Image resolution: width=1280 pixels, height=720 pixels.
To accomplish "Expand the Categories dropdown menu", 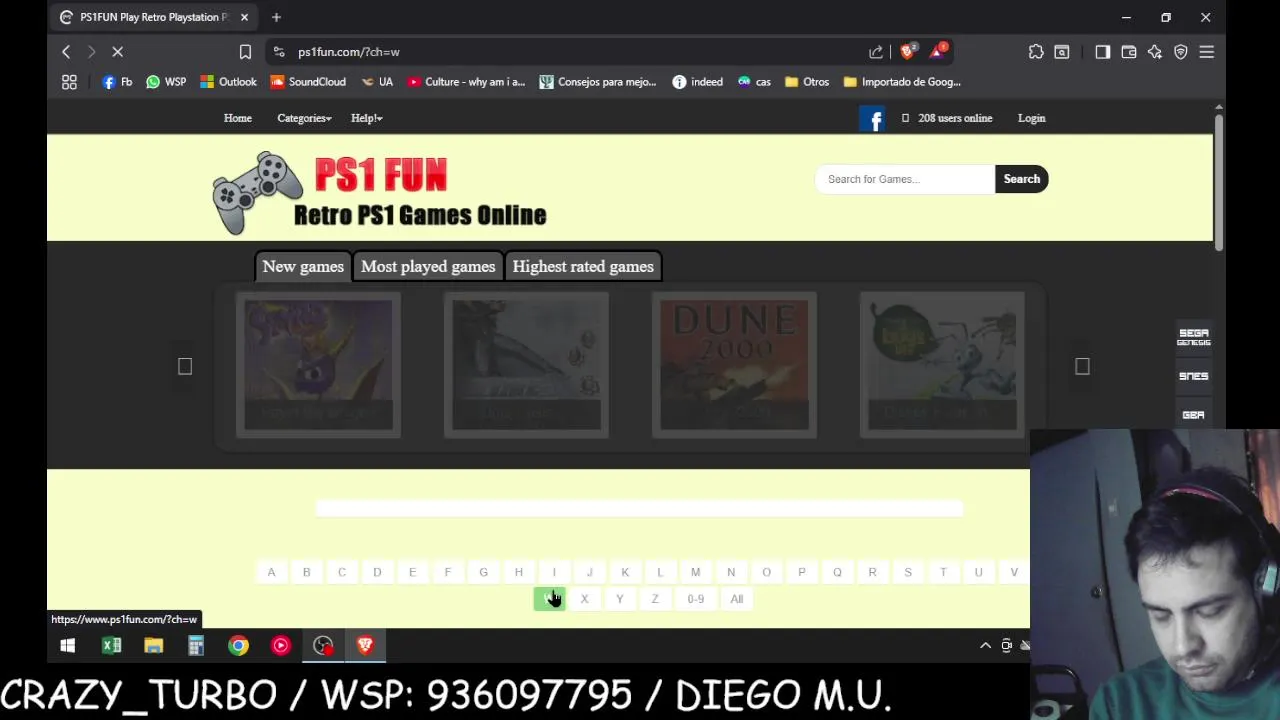I will pos(304,118).
